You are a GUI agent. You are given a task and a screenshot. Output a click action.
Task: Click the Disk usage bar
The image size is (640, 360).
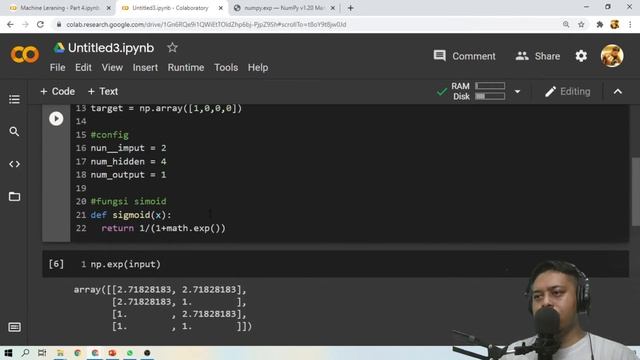[490, 97]
